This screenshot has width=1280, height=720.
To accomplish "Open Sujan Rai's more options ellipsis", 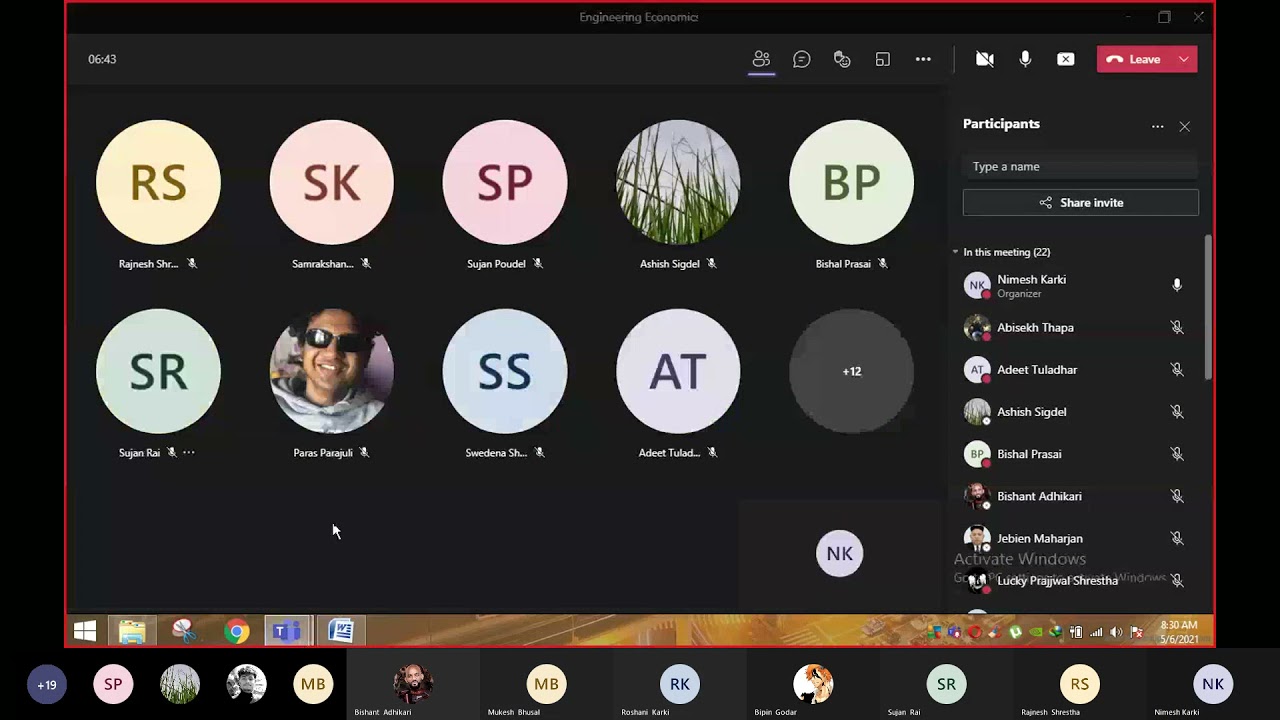I will 189,453.
